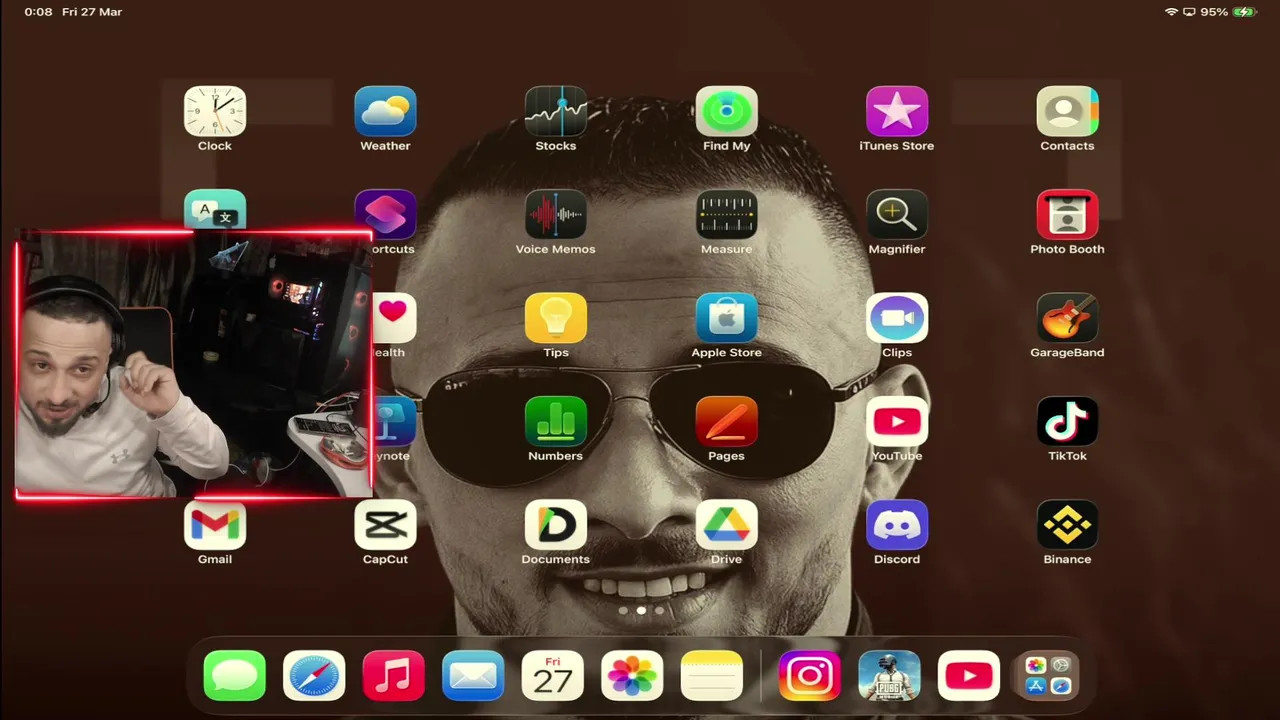
Task: Open GarageBand app
Action: point(1067,318)
